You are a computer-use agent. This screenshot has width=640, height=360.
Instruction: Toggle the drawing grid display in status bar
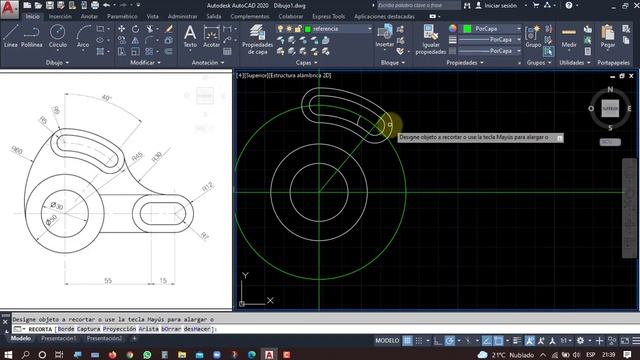[407, 341]
